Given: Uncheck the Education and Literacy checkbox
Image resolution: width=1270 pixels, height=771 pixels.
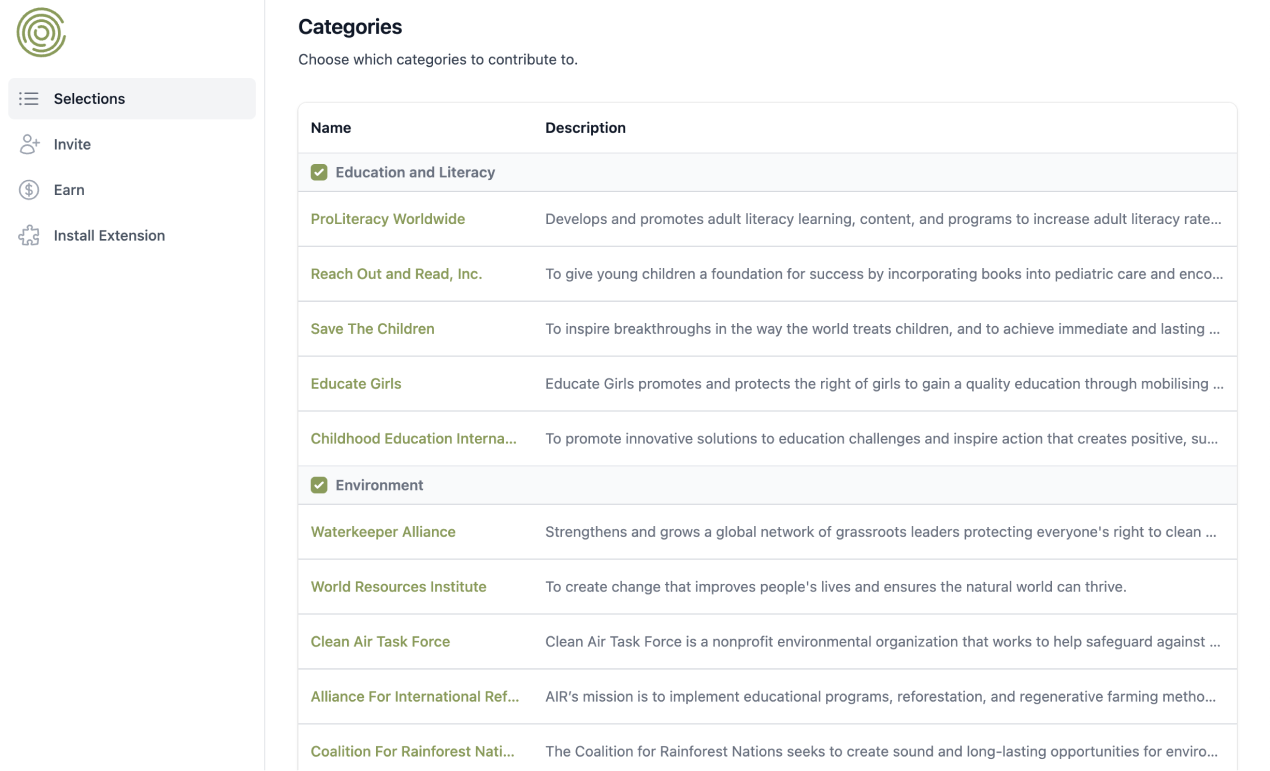Looking at the screenshot, I should 319,172.
